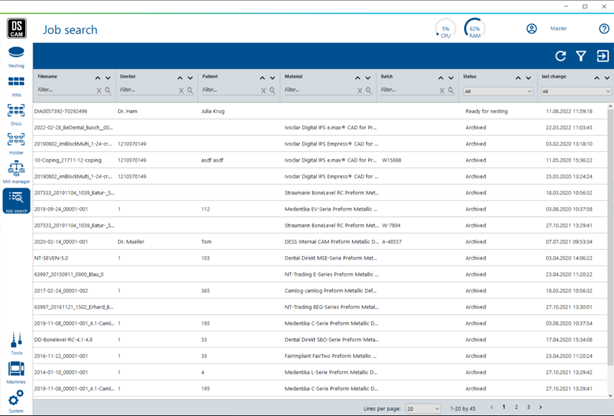Open the Nesting section in sidebar
Screen dimensions: 614x416
[x=16, y=55]
